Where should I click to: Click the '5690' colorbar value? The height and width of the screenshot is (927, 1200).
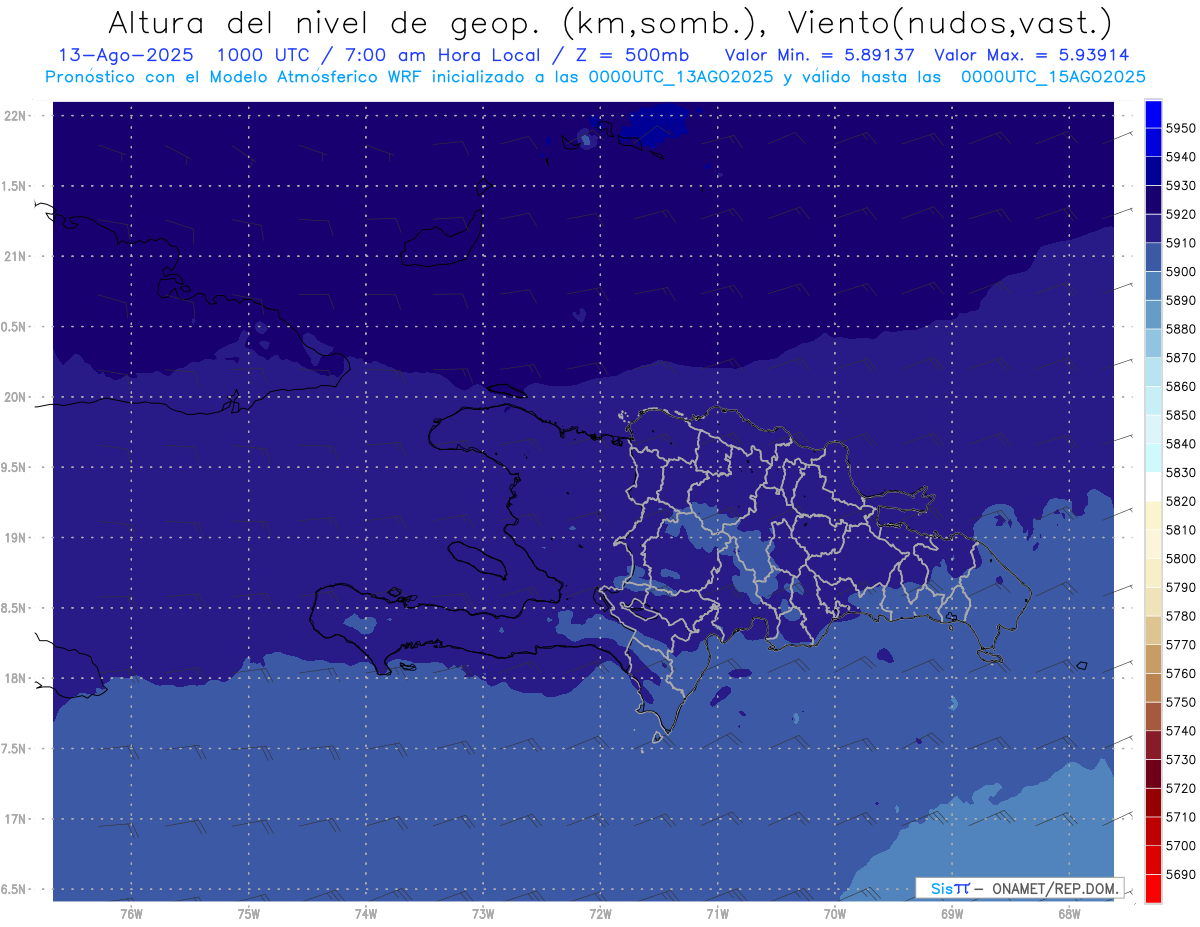coord(1181,874)
